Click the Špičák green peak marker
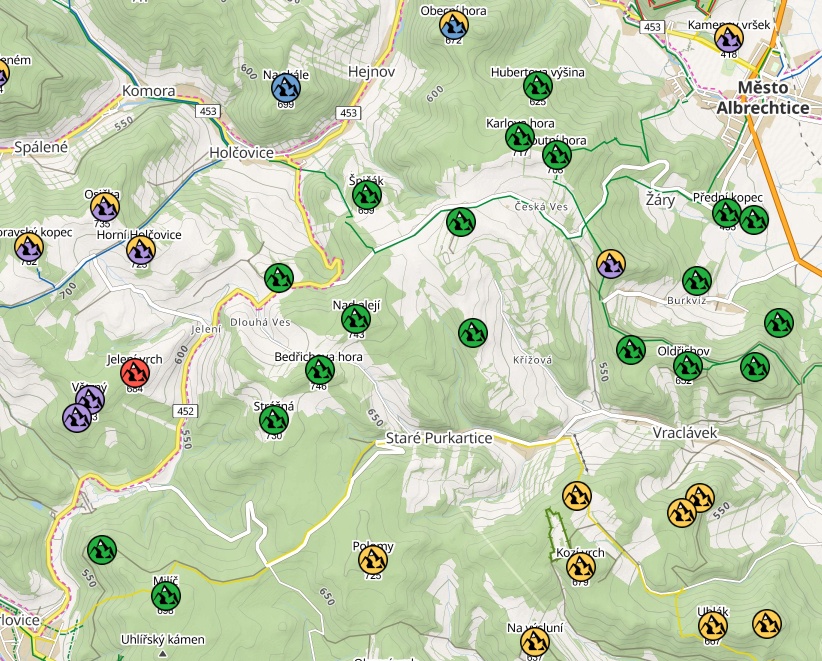 coord(367,196)
